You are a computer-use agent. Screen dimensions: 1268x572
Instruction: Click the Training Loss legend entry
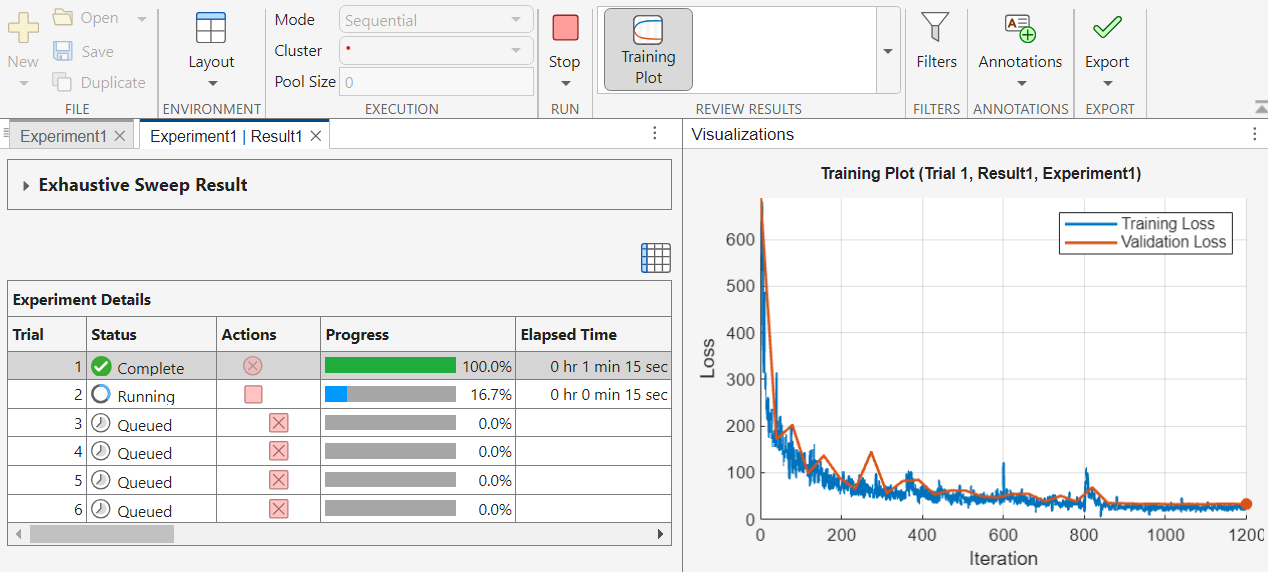[1146, 224]
